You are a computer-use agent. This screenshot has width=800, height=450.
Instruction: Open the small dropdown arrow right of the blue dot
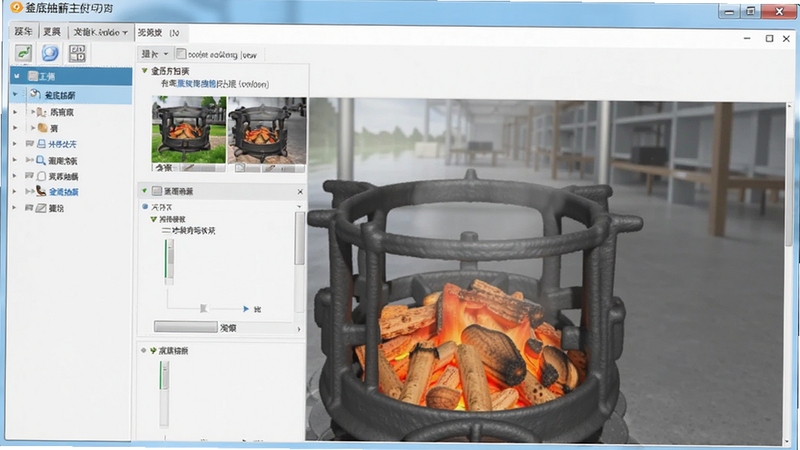[299, 207]
